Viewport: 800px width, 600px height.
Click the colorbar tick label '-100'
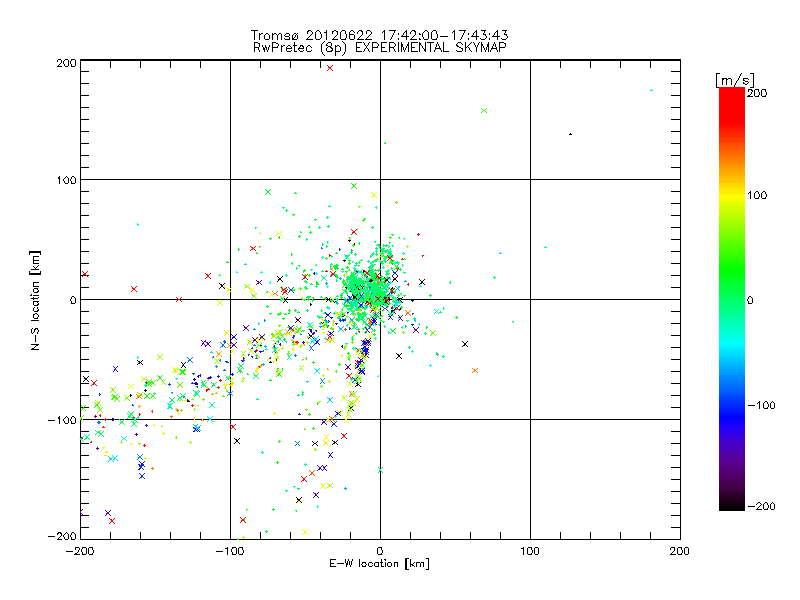point(761,405)
